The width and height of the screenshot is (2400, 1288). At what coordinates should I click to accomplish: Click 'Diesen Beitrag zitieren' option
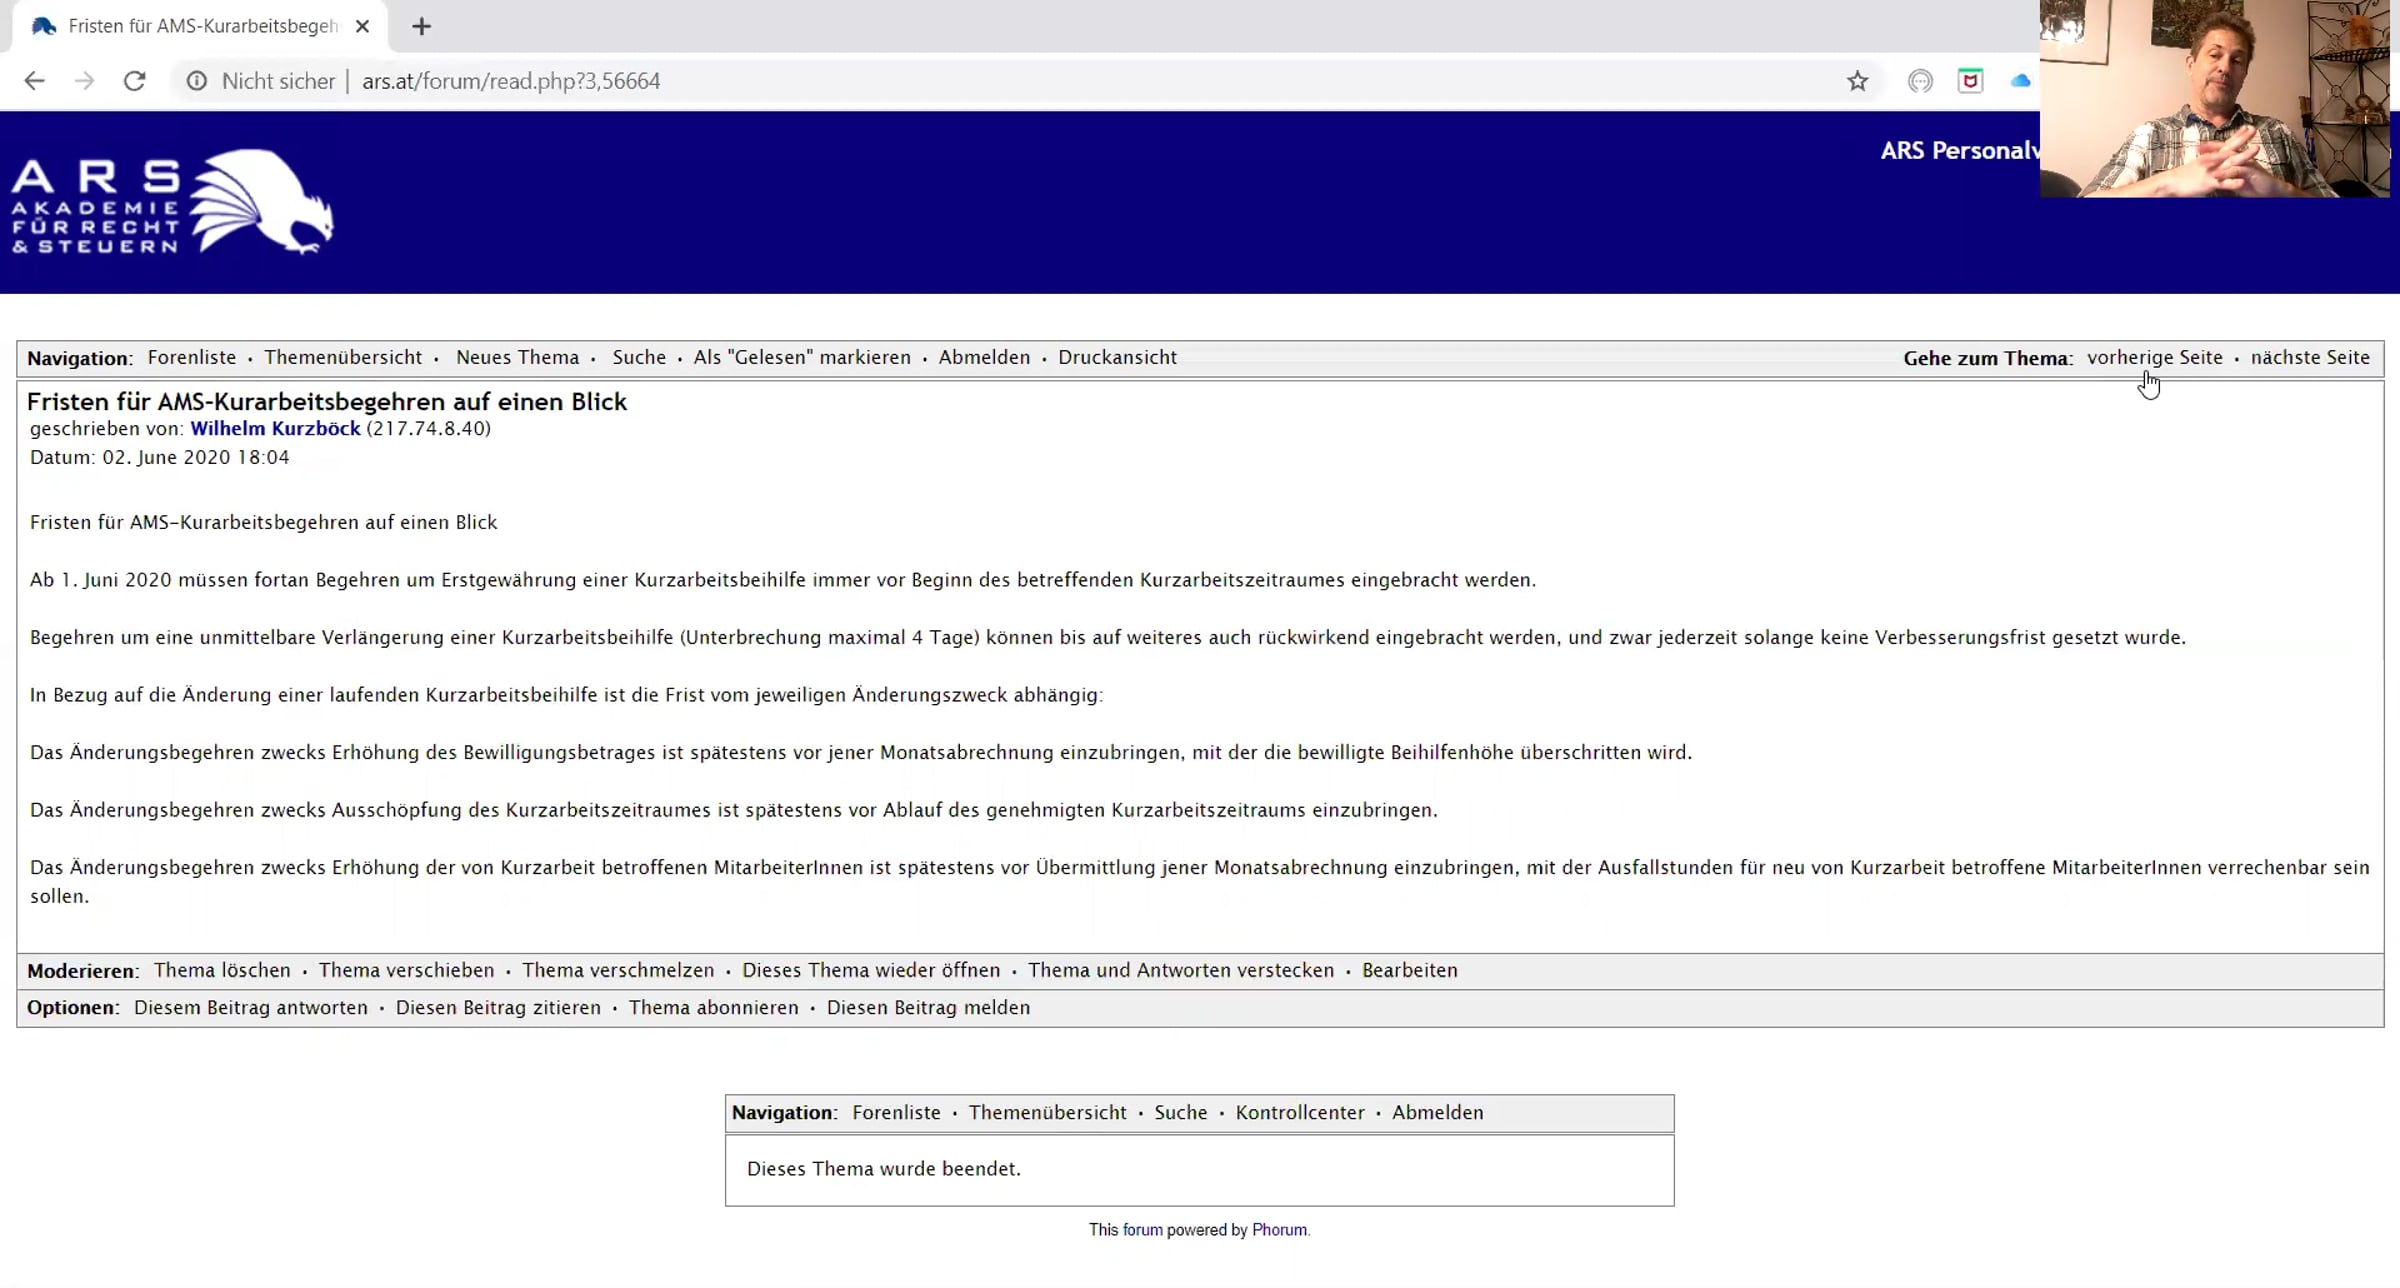click(x=498, y=1007)
